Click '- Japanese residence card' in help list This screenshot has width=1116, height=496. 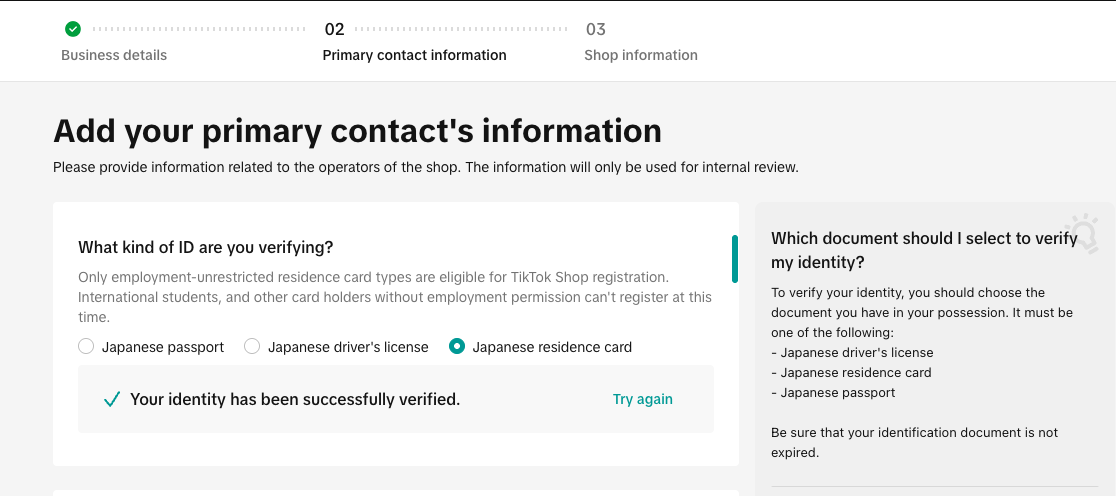click(851, 372)
